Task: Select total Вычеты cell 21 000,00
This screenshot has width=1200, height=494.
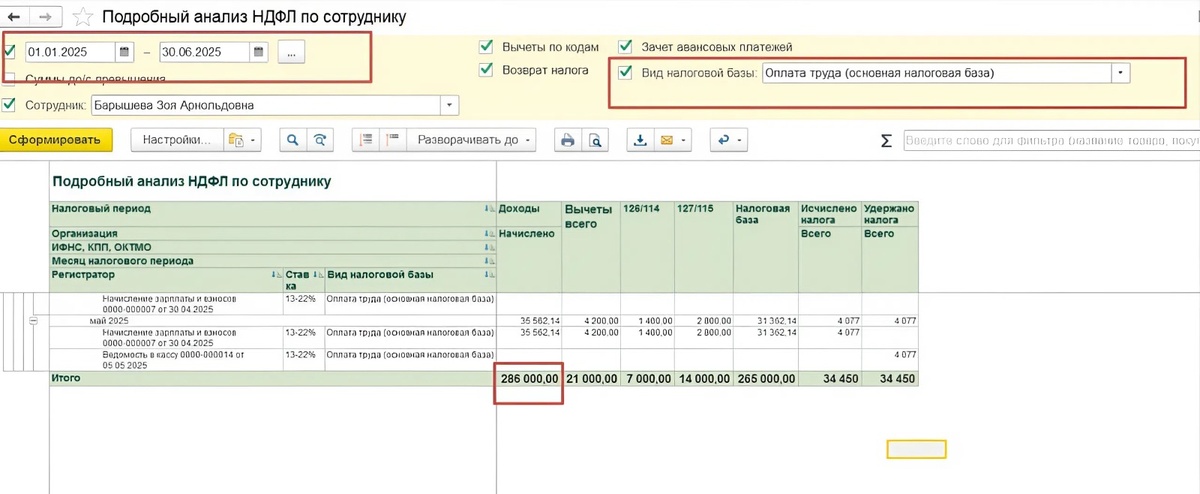Action: (591, 379)
